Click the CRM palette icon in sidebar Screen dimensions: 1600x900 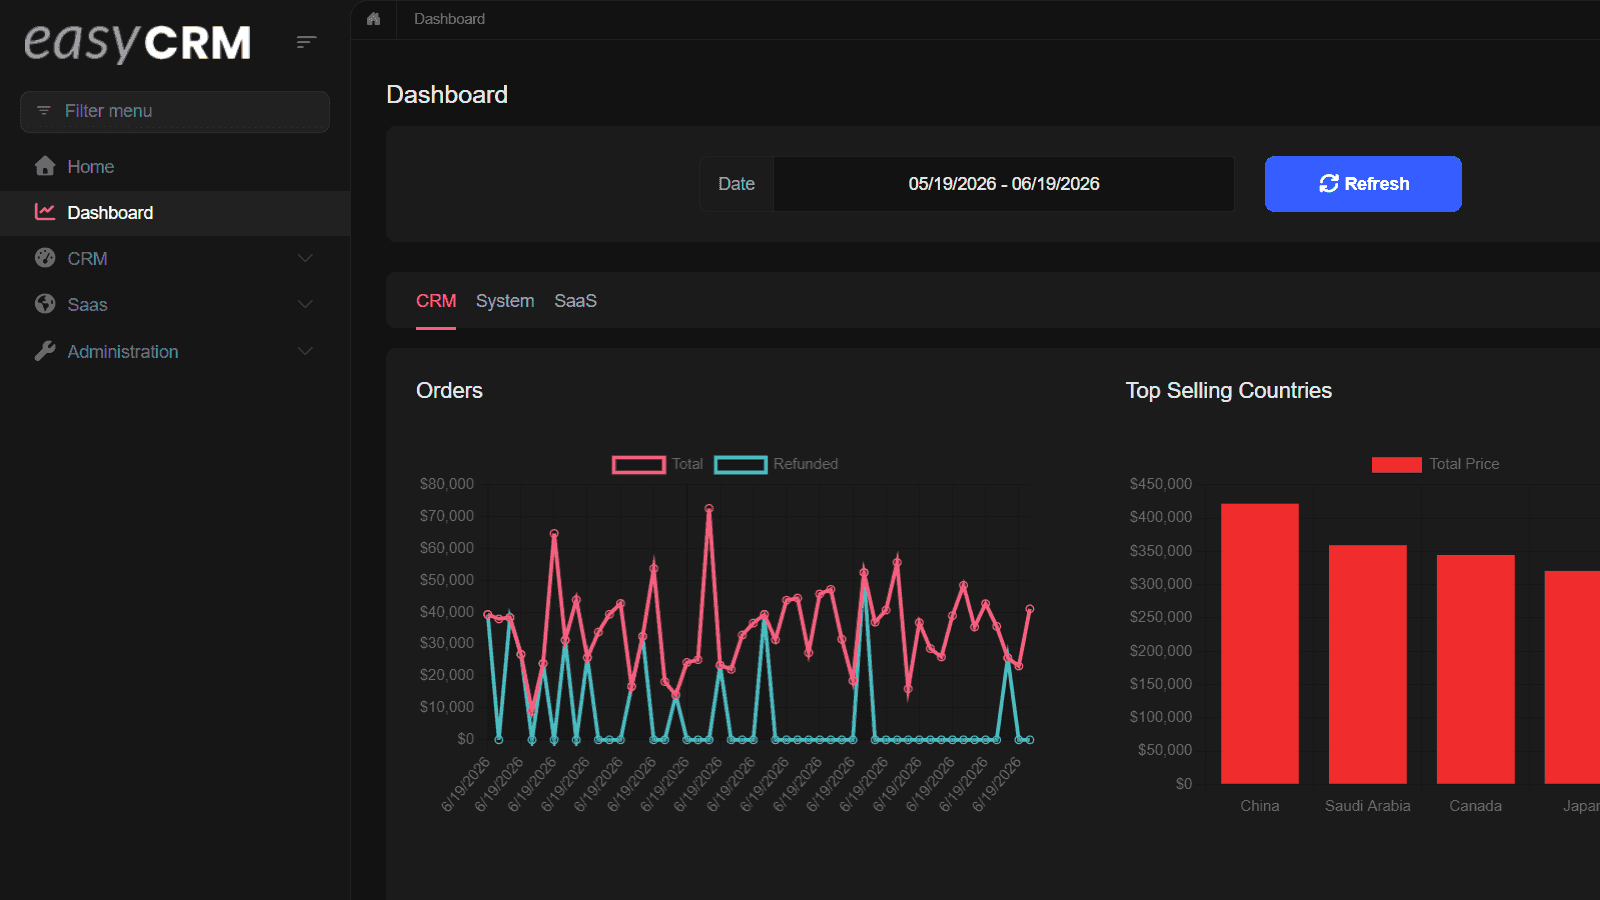tap(45, 258)
